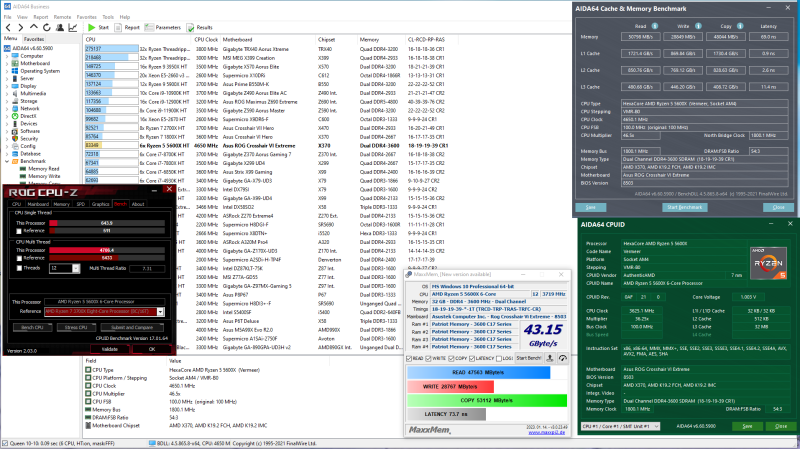
Task: Switch to Favorites tab in left panel
Action: [x=34, y=39]
